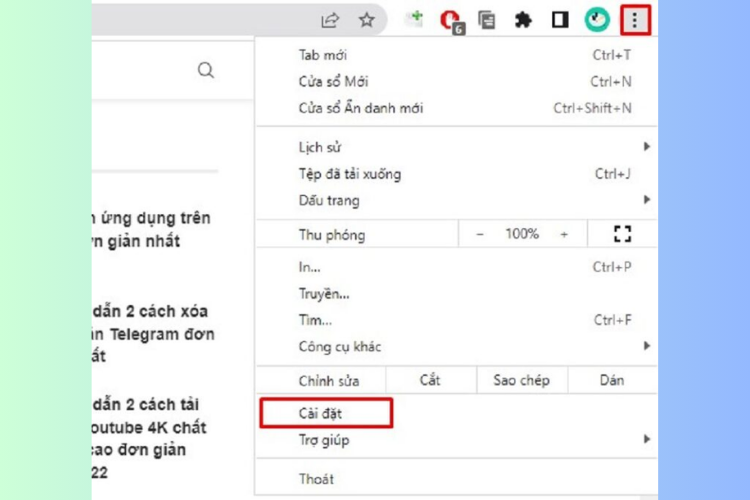The width and height of the screenshot is (750, 500).
Task: Open the green plus extension icon
Action: pos(414,19)
